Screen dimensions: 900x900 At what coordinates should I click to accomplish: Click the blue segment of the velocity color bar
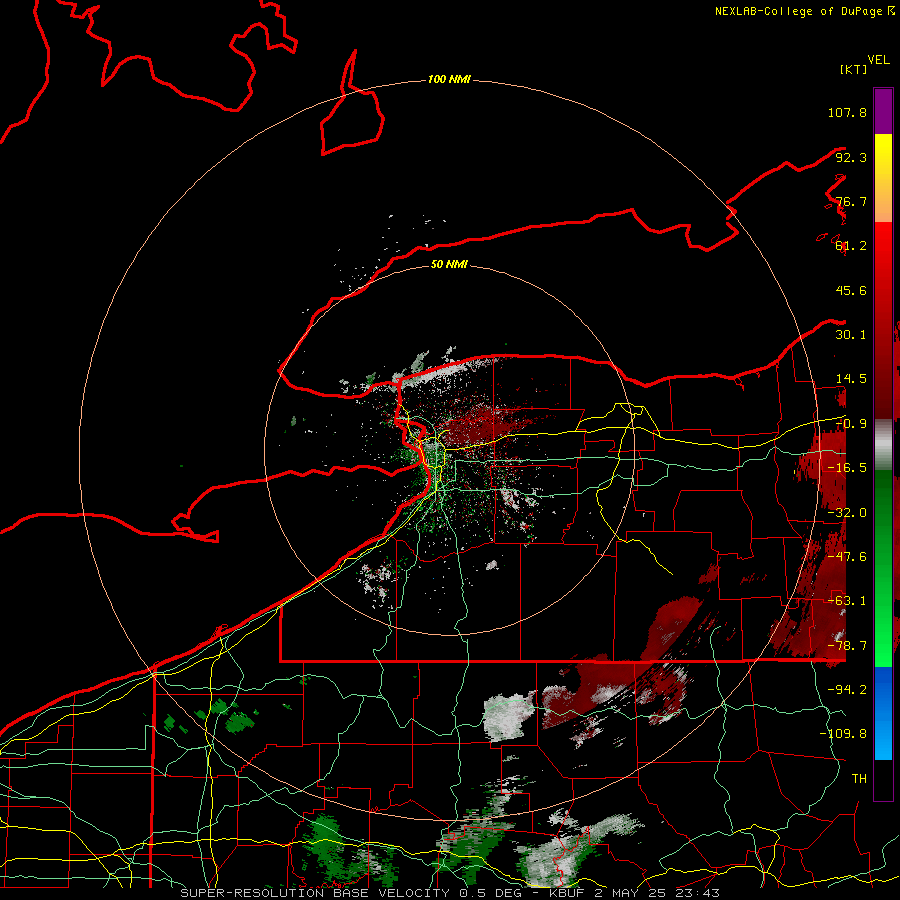point(883,713)
